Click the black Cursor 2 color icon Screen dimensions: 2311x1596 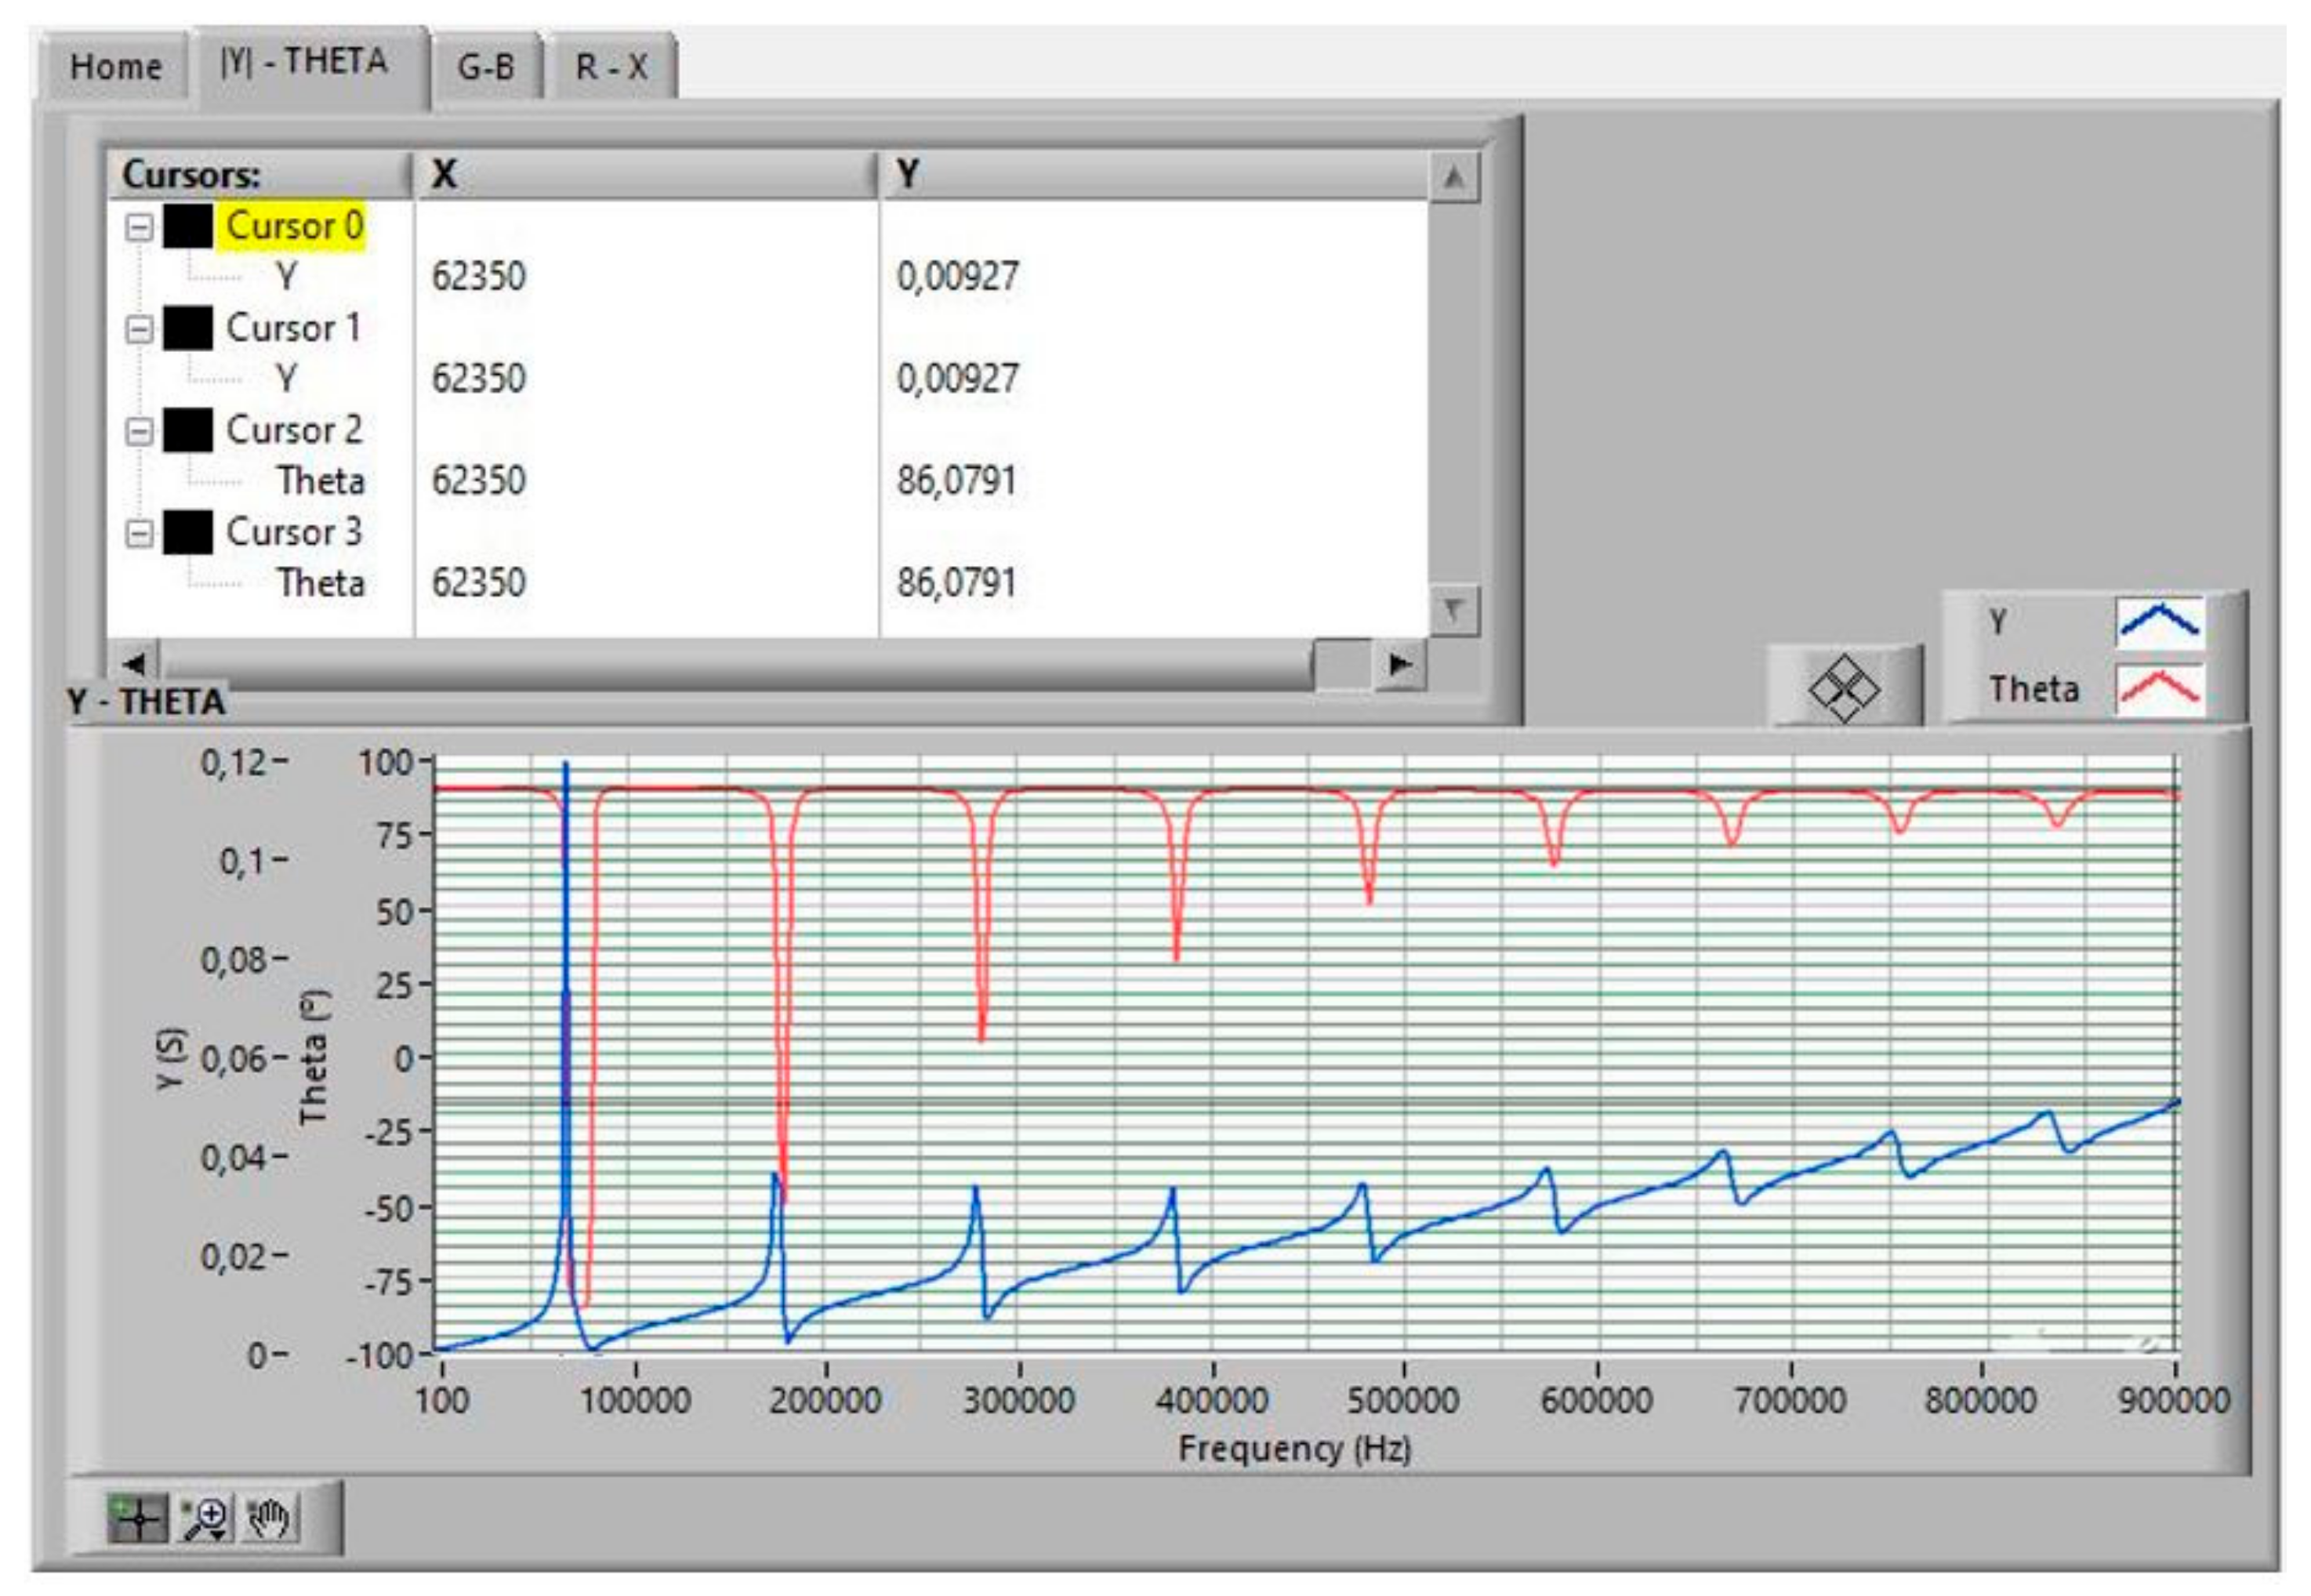click(x=187, y=430)
